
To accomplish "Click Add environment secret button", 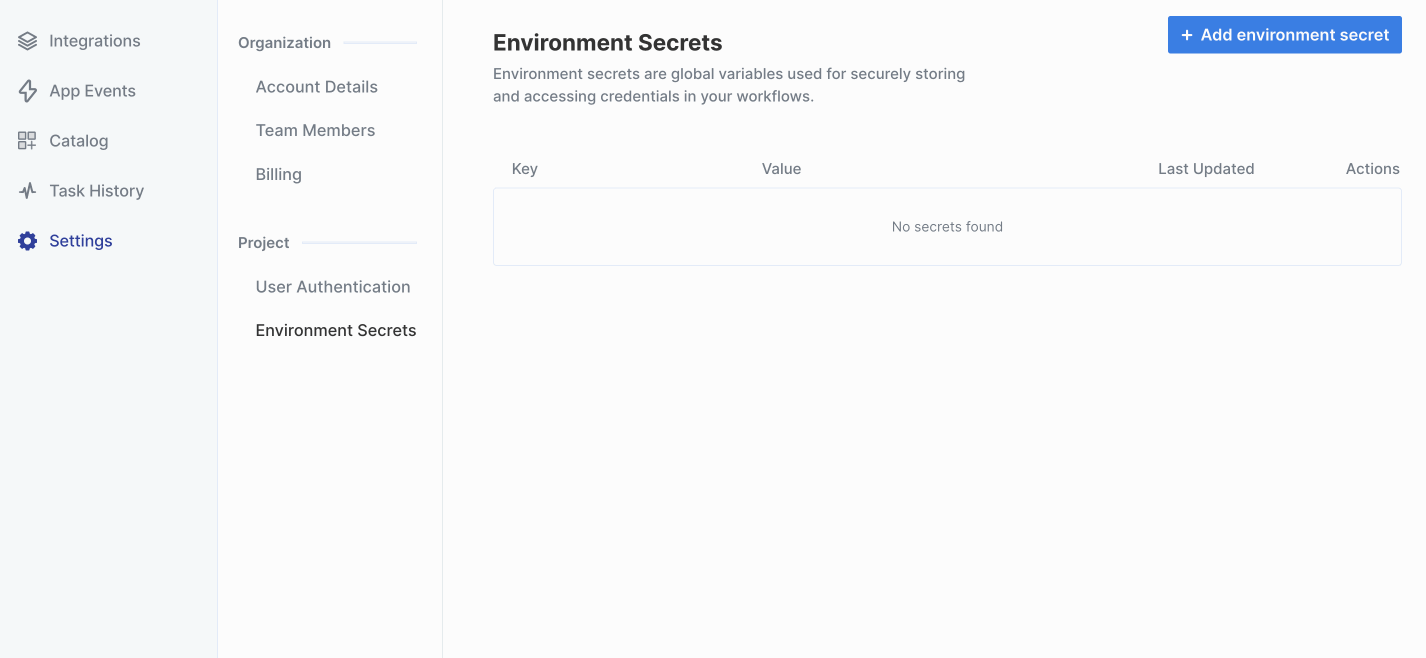I will [1284, 35].
